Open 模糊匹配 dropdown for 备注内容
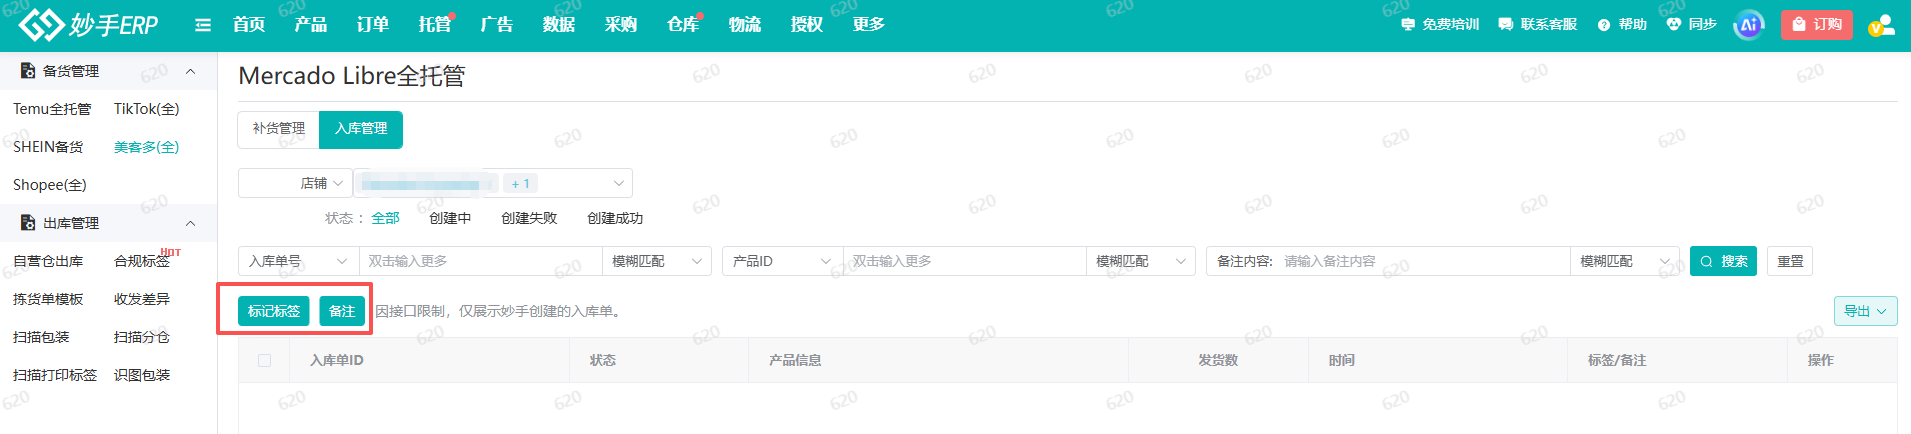 [1625, 261]
